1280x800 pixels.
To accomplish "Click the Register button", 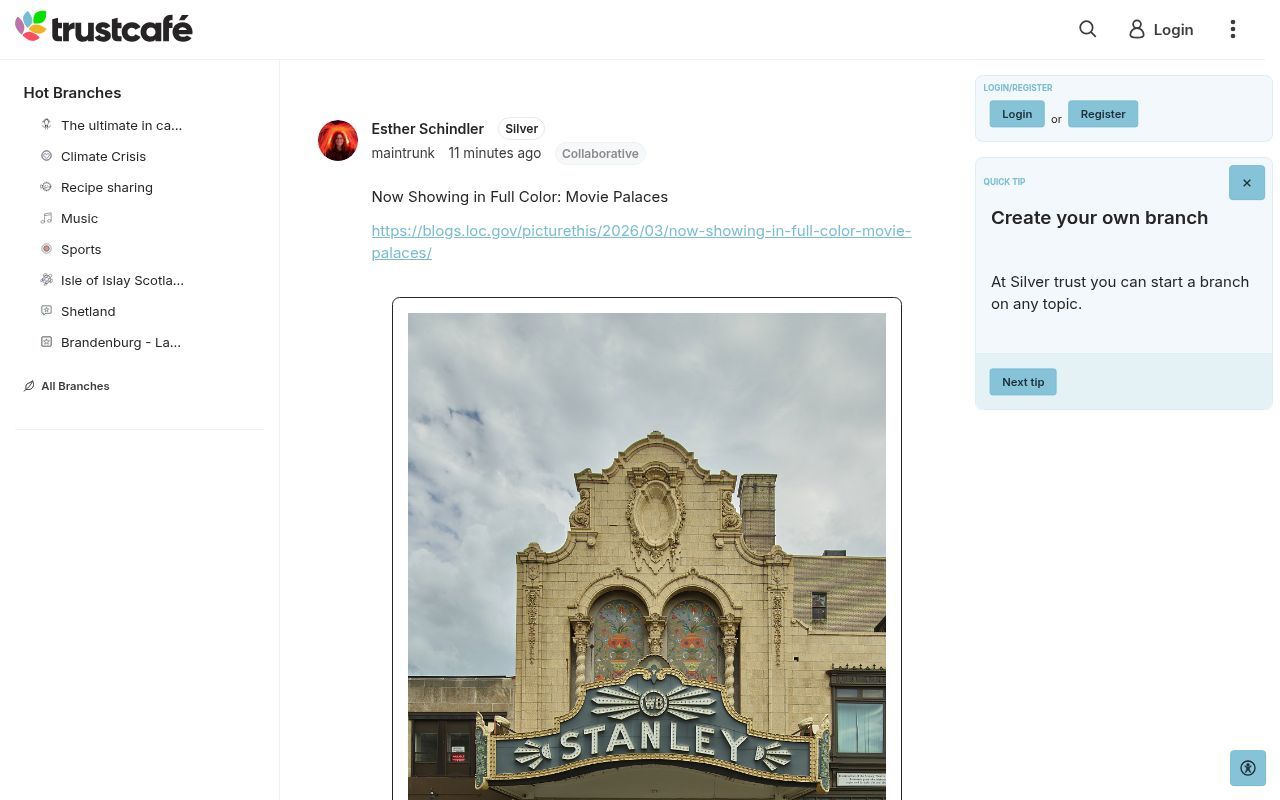I will pos(1103,114).
